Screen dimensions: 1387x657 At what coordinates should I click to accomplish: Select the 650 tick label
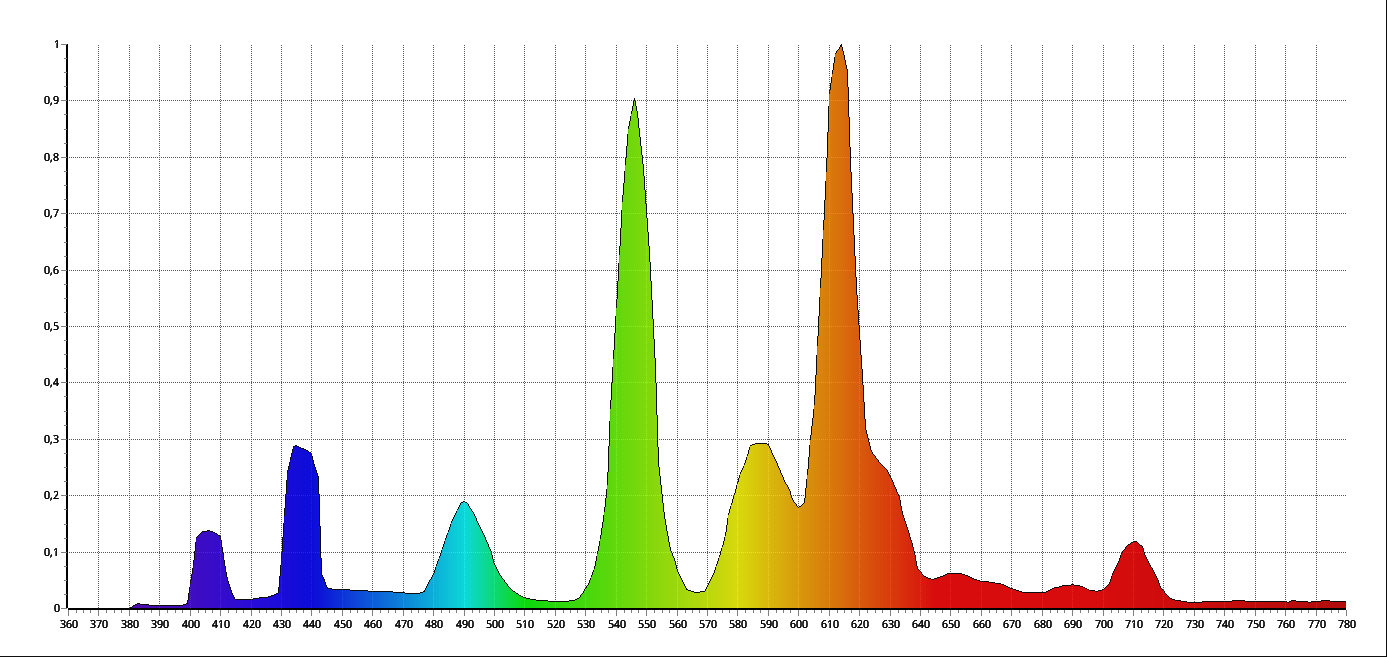click(x=952, y=625)
